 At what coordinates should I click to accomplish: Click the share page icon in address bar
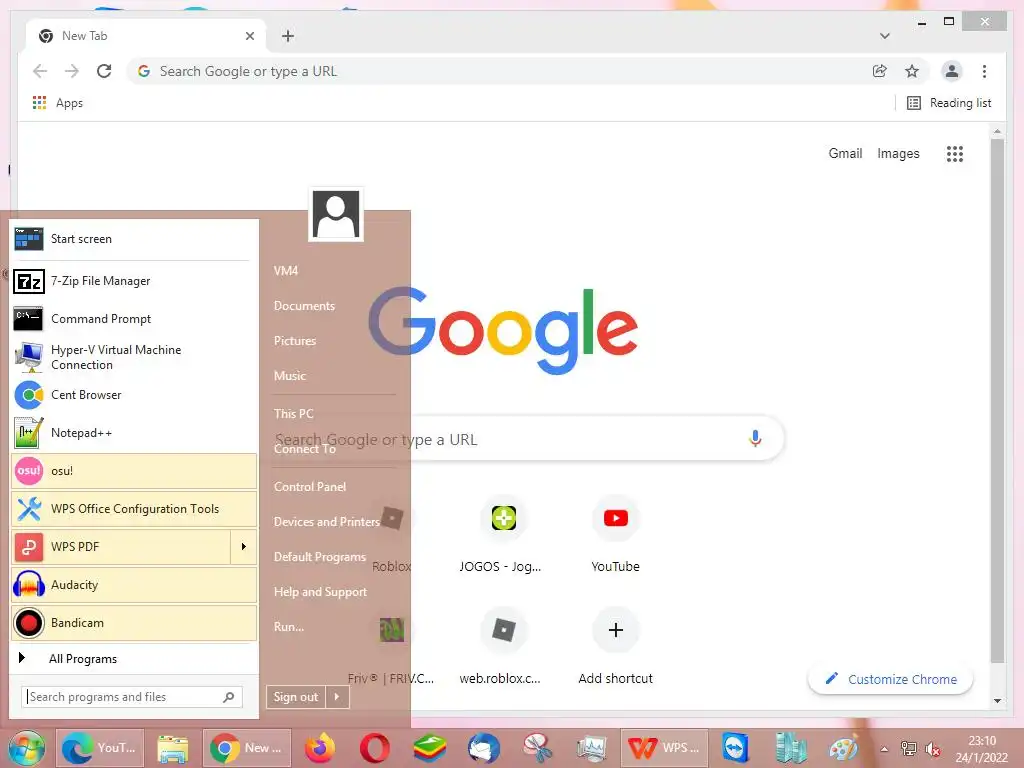coord(880,71)
